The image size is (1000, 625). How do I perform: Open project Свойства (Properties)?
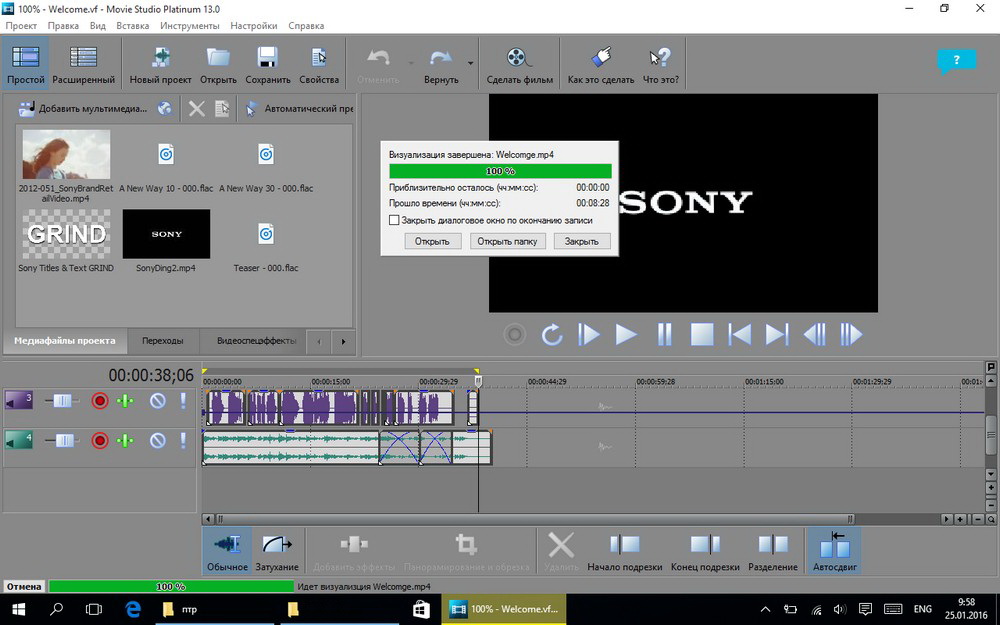click(x=319, y=63)
